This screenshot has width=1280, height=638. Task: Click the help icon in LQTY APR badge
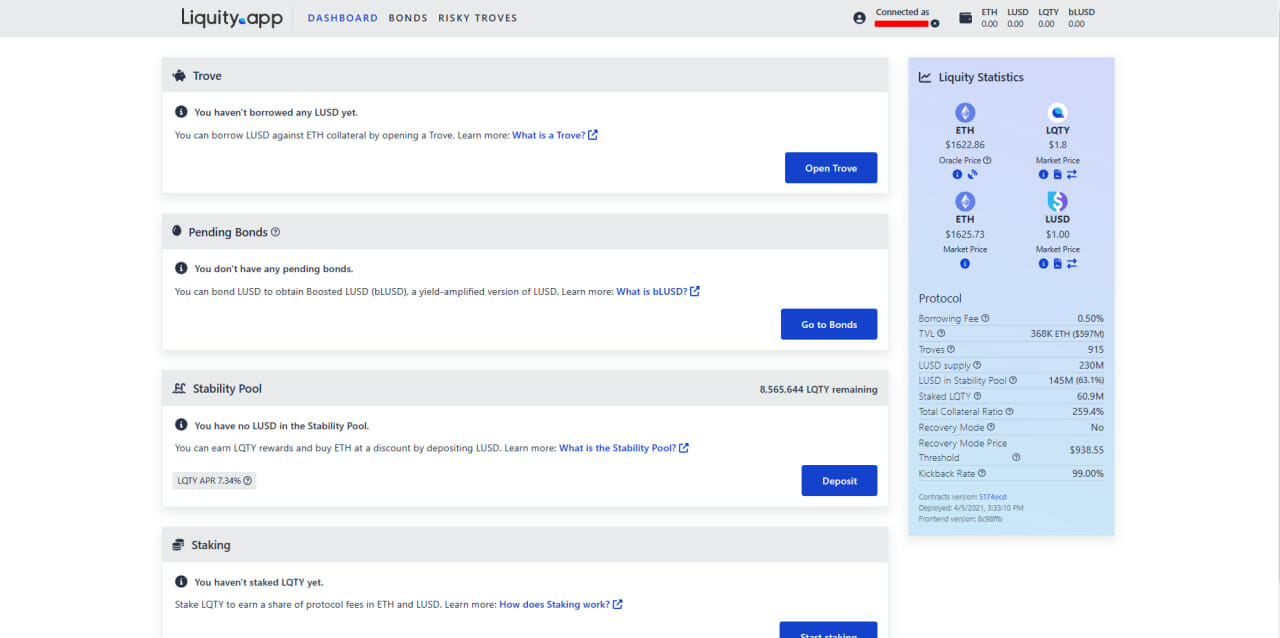coord(247,481)
